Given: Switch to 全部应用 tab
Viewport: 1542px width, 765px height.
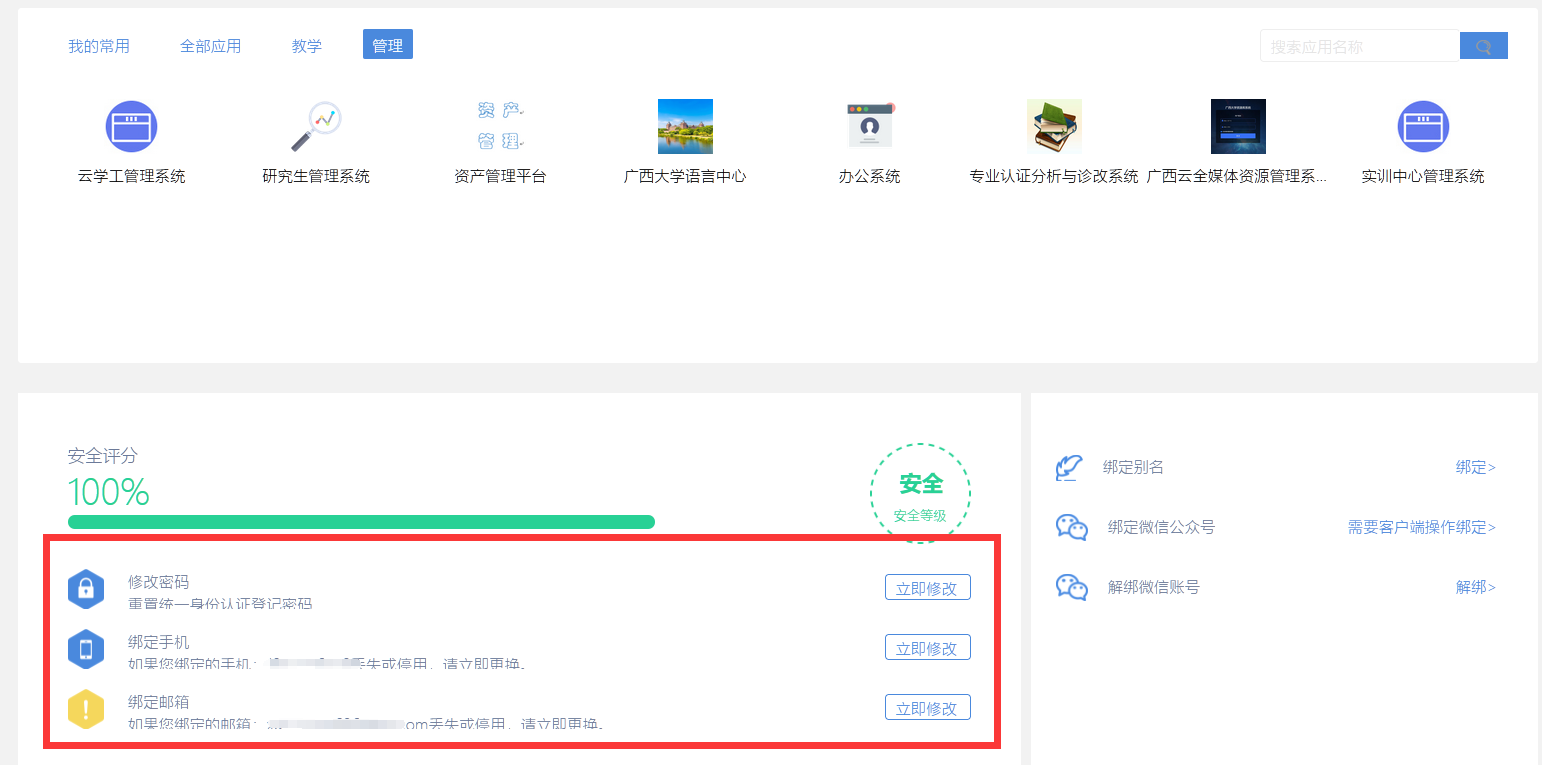Looking at the screenshot, I should click(x=210, y=46).
